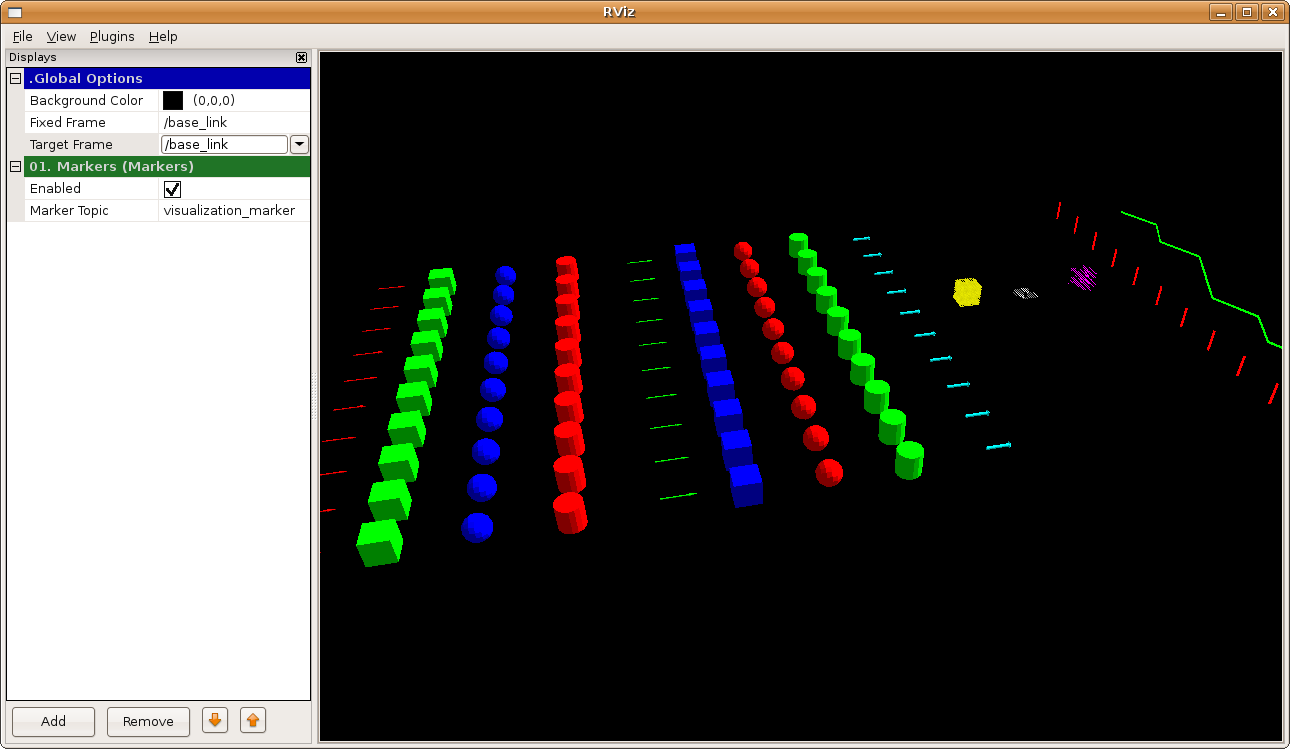Maximize the RViz window
1290x749 pixels.
pos(1246,12)
